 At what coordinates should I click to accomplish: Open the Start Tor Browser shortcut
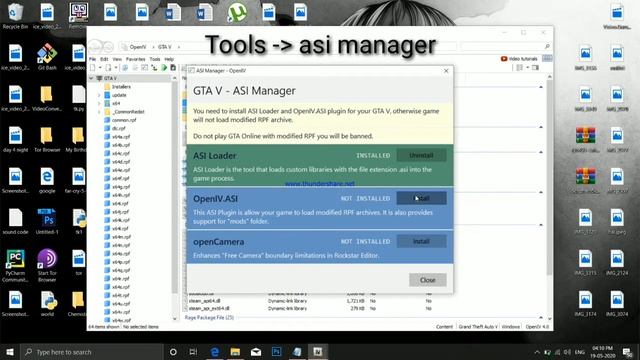[47, 265]
